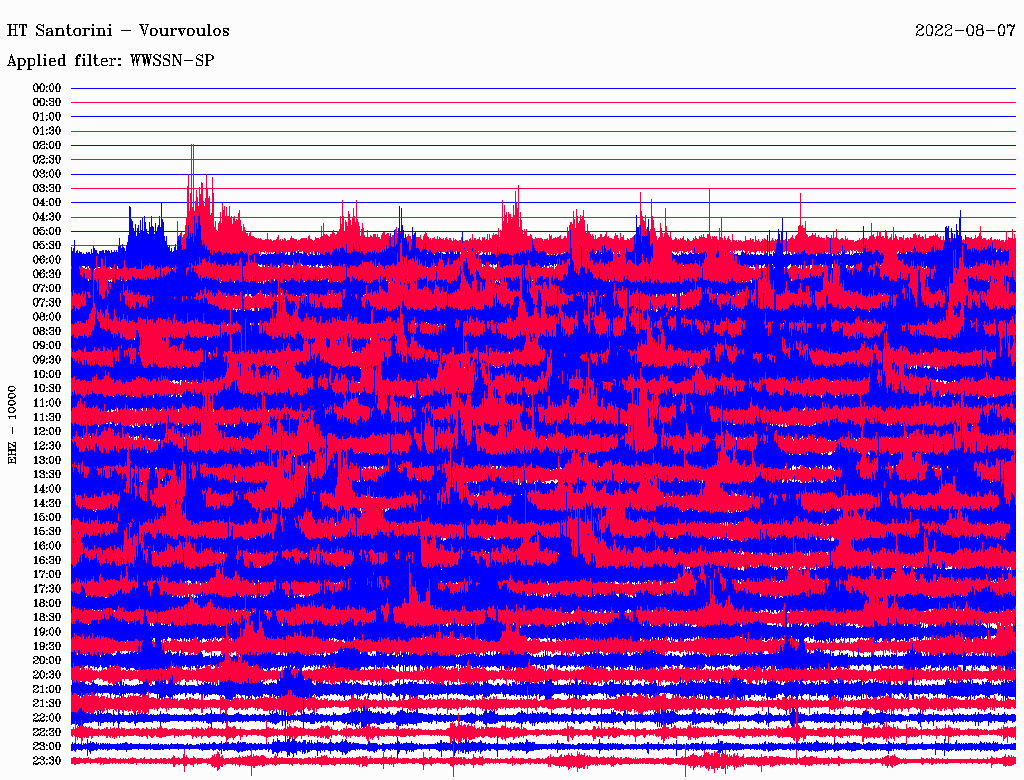Click the date 2022-08-07 in the header
This screenshot has width=1024, height=780.
tap(965, 31)
